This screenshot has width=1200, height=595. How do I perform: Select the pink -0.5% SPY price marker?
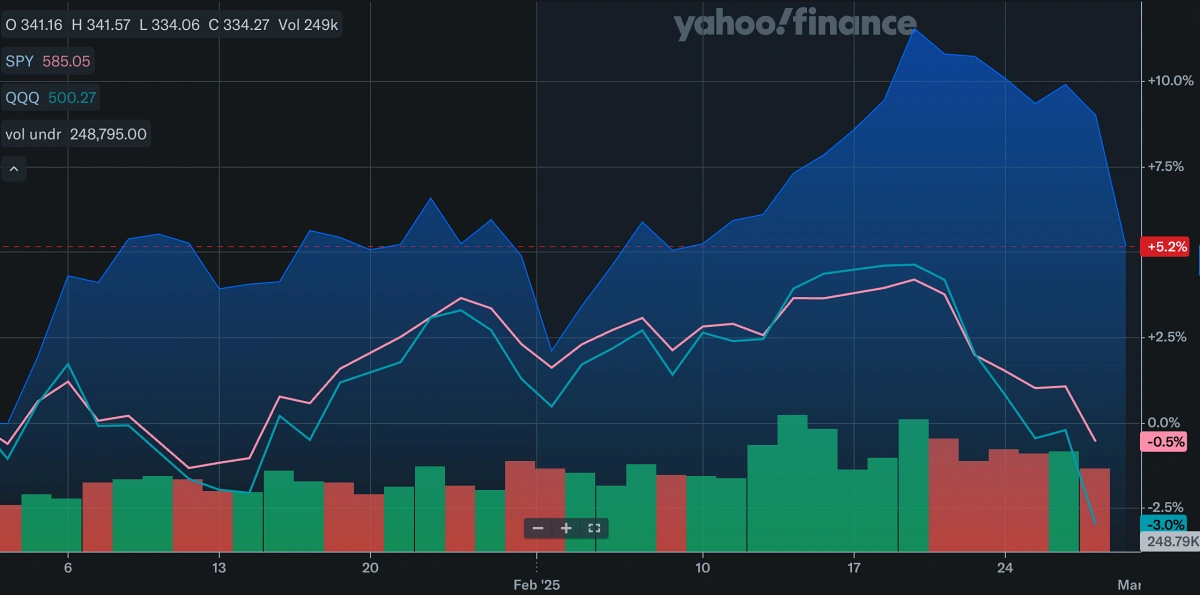tap(1166, 441)
